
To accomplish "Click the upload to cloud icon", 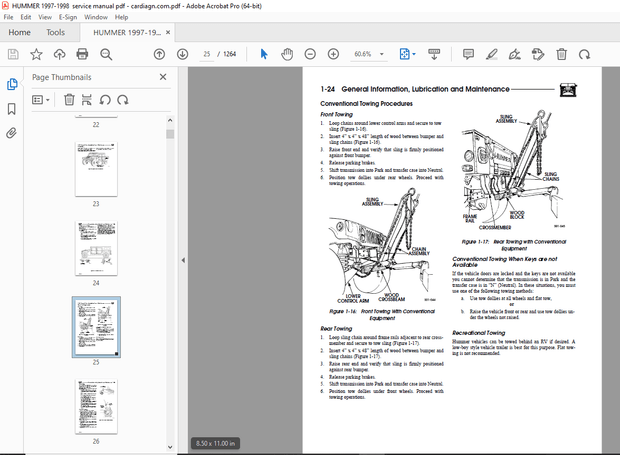I will pyautogui.click(x=59, y=54).
